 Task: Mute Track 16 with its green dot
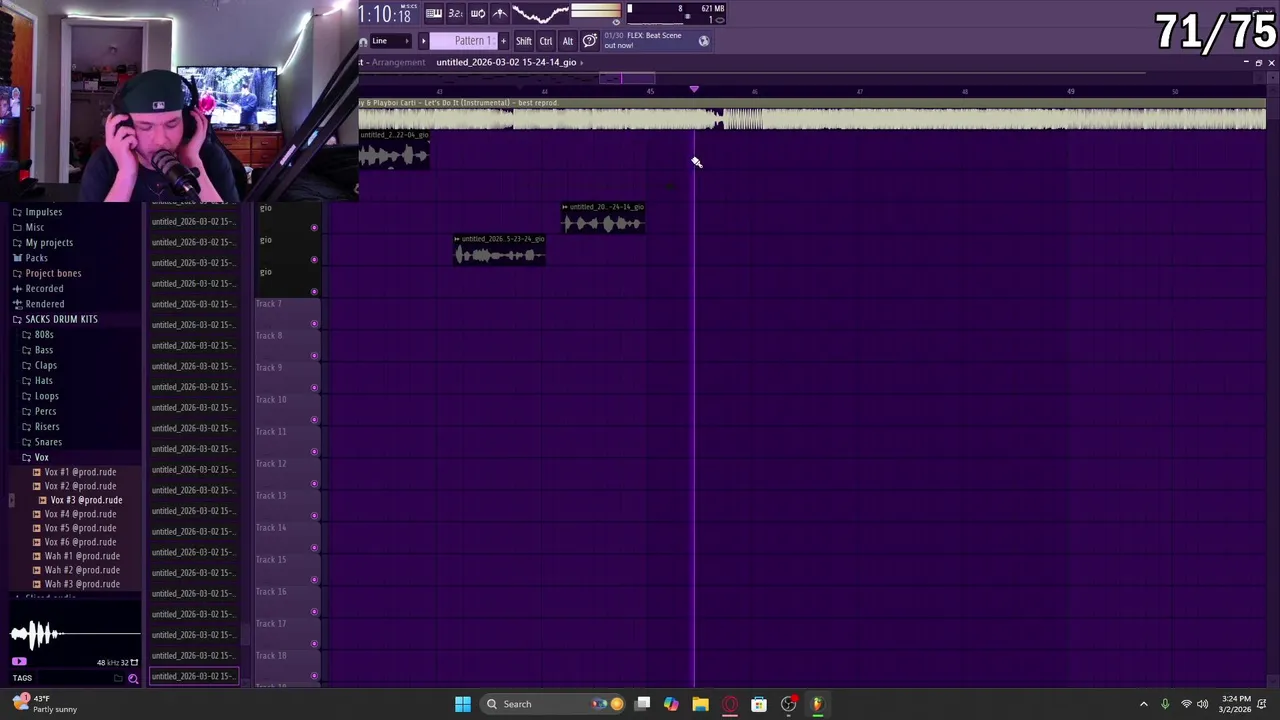[x=314, y=612]
